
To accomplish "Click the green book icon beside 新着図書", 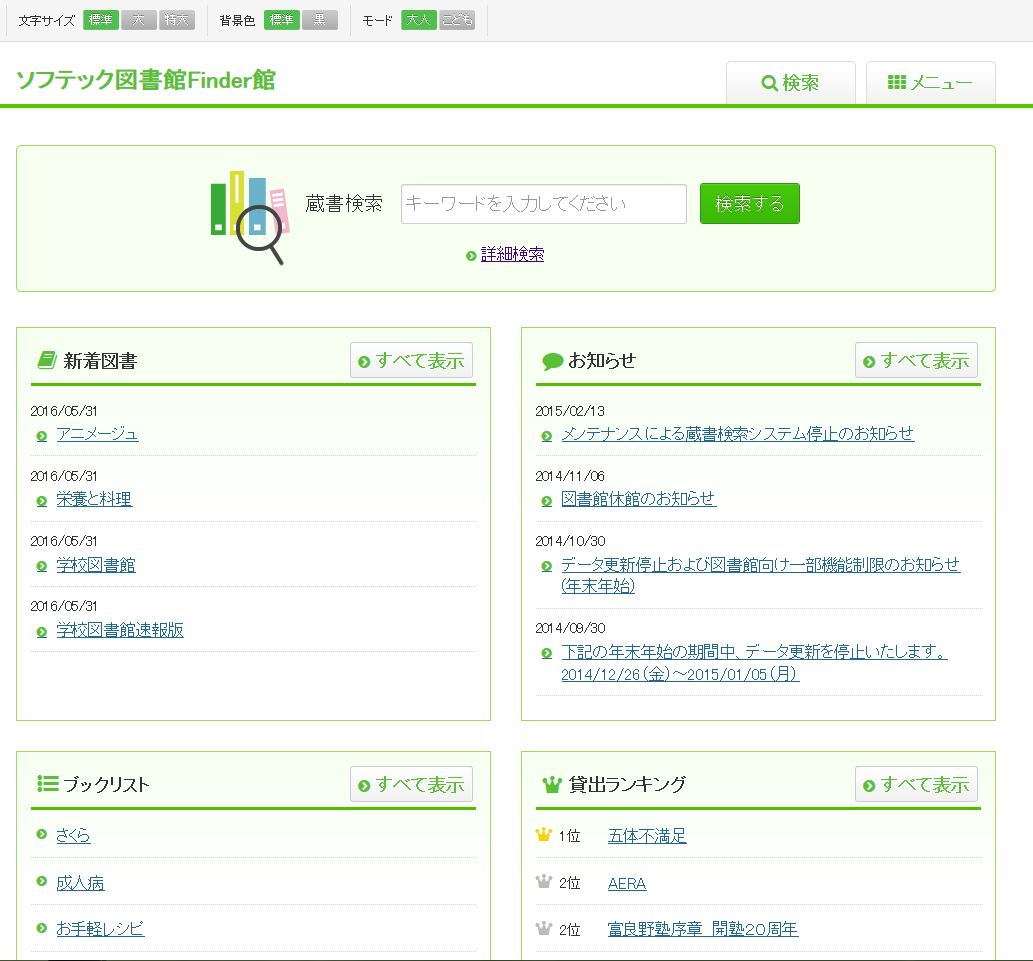I will point(46,360).
